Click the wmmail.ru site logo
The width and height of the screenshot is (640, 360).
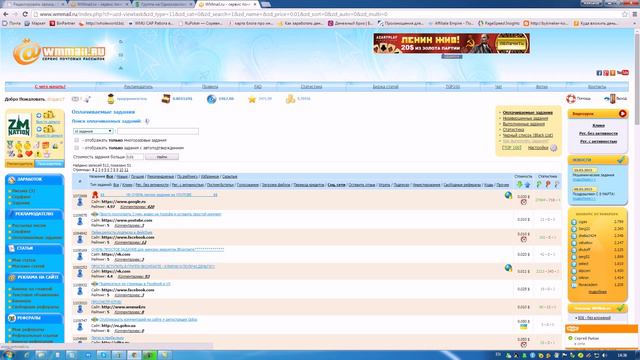tap(59, 52)
